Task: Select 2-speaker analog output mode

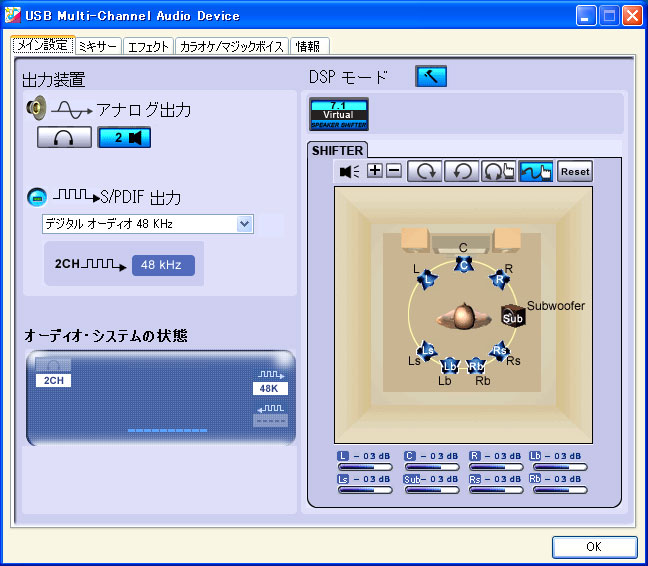Action: click(124, 138)
